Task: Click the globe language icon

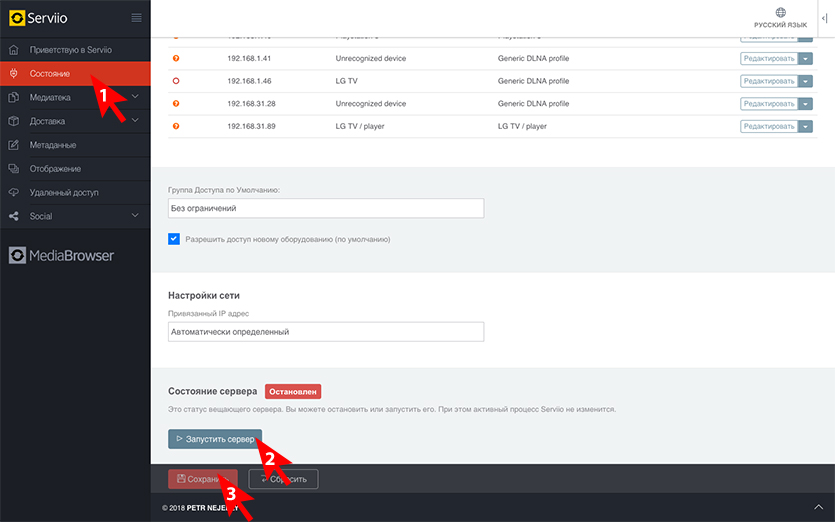Action: (780, 12)
